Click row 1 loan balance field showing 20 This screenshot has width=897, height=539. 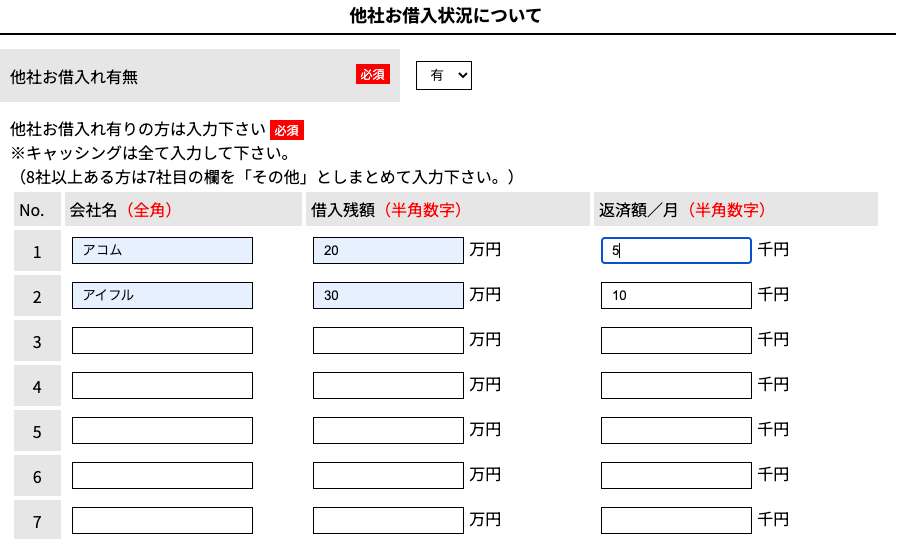387,250
